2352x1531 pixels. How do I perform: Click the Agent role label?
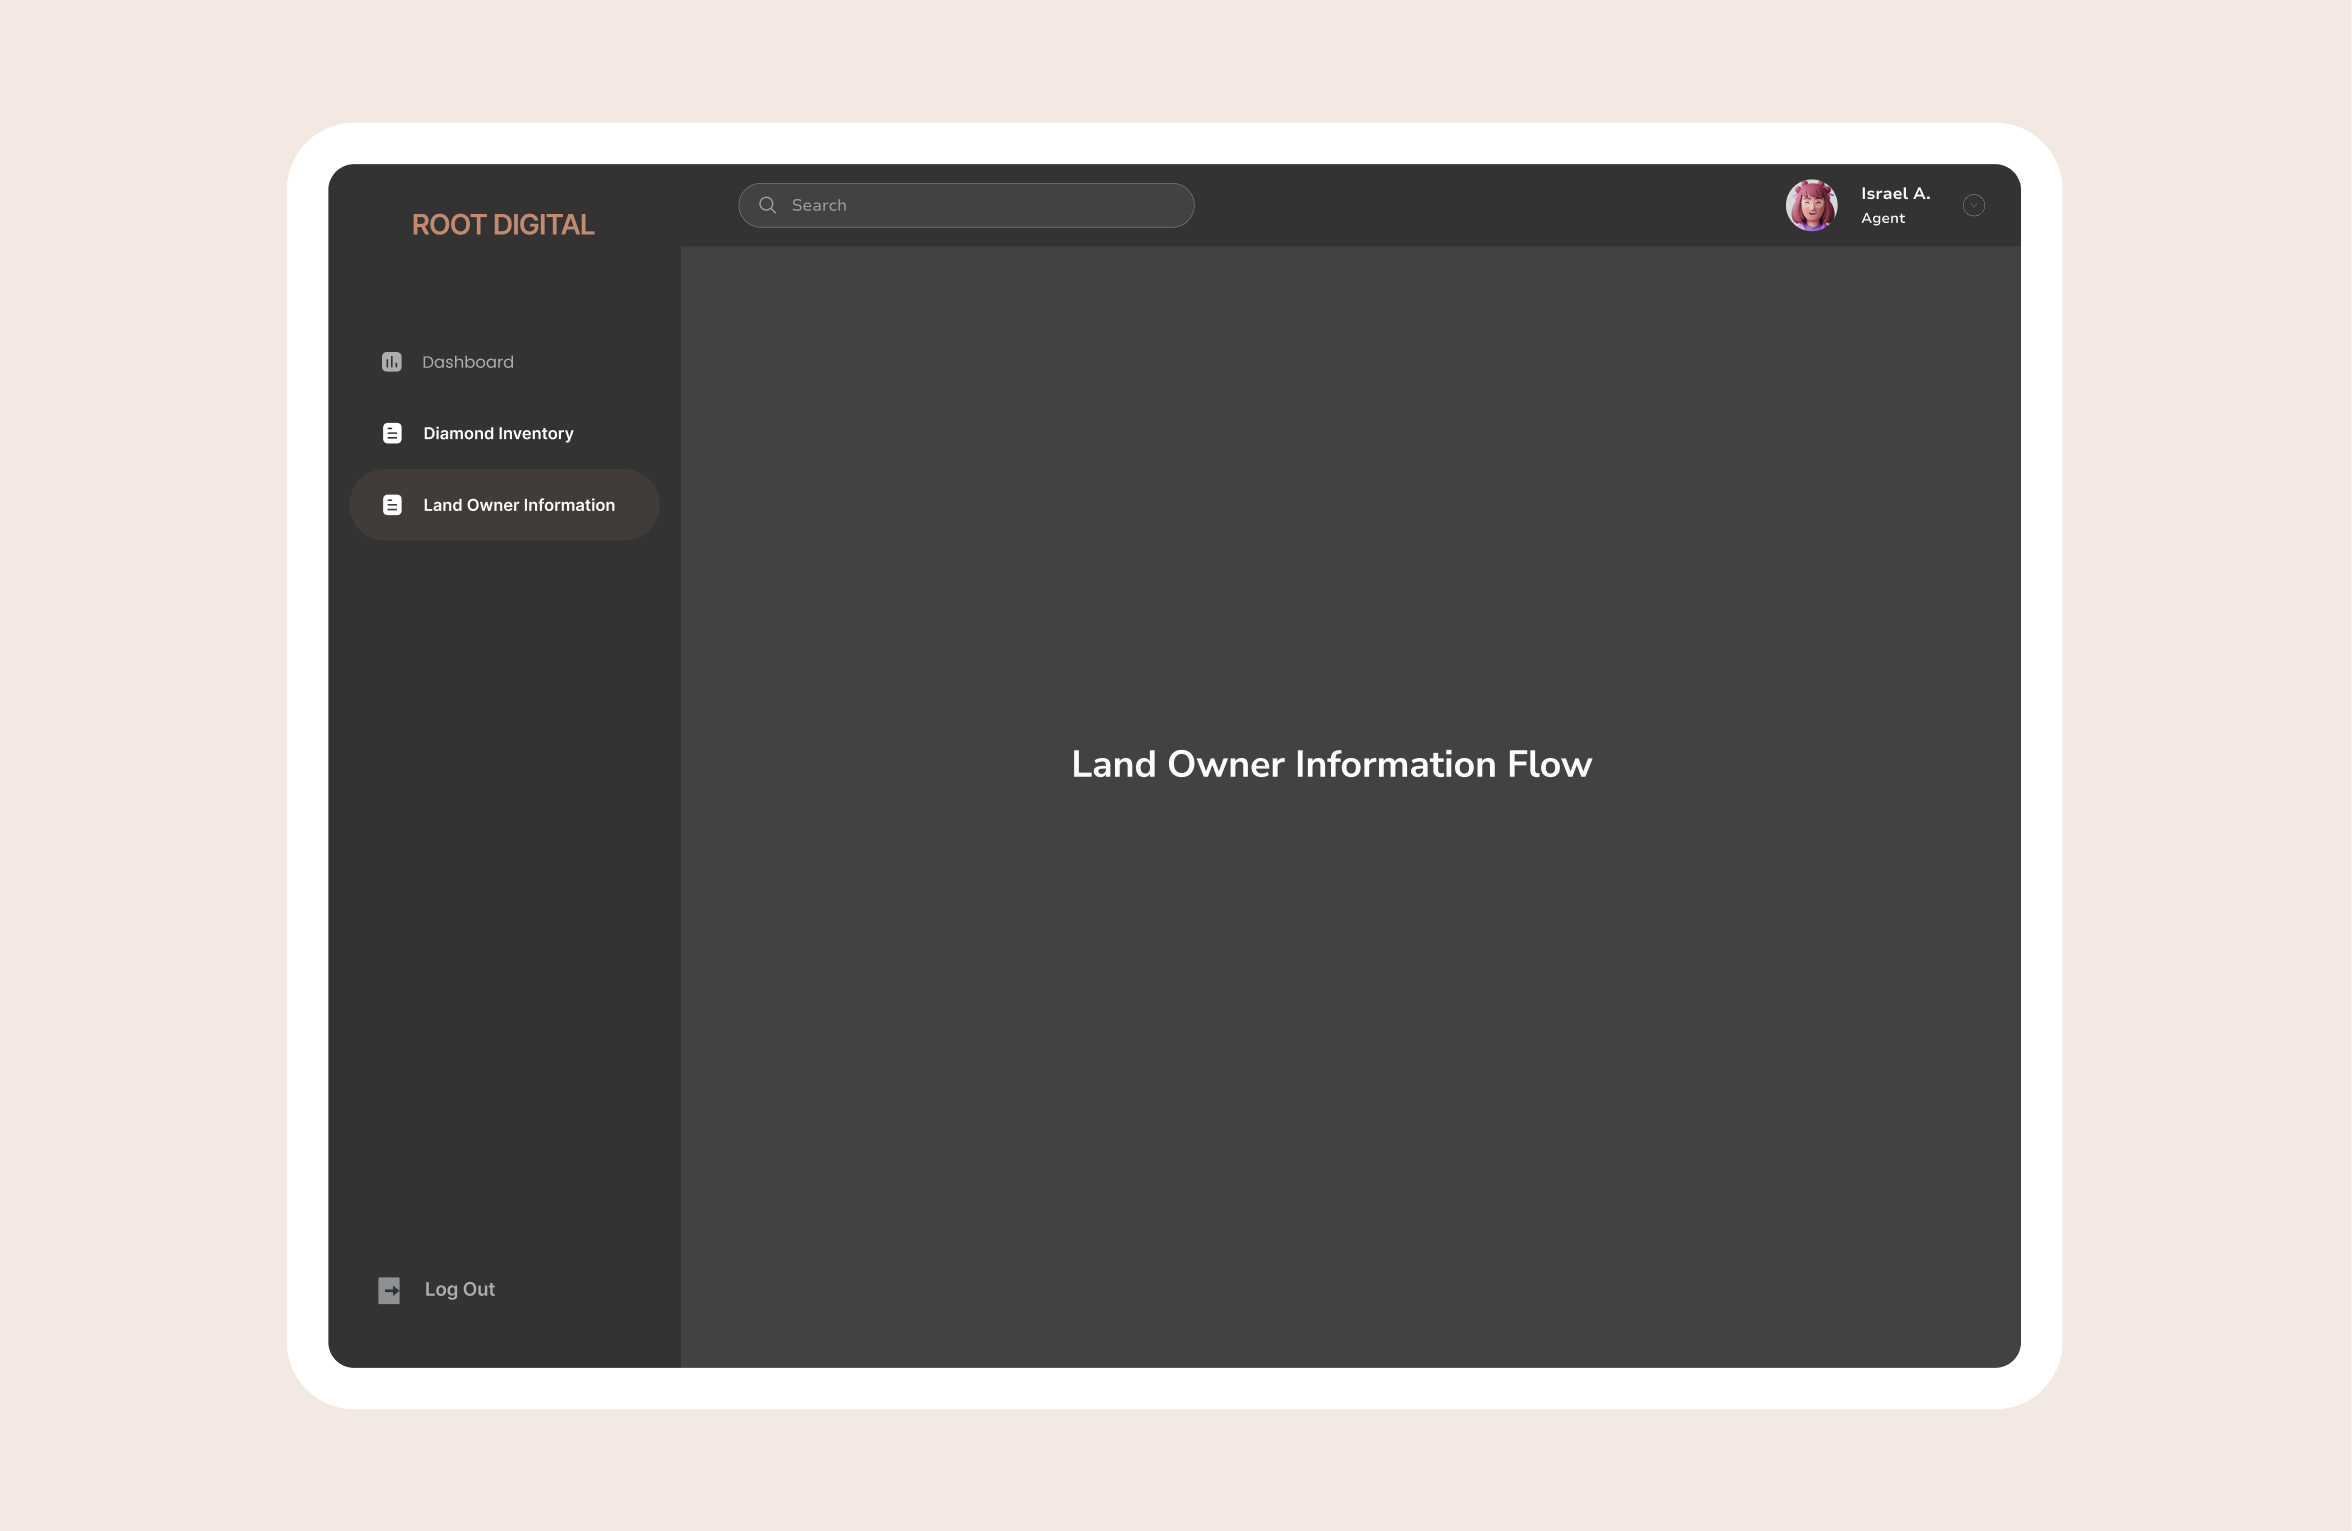click(1882, 218)
